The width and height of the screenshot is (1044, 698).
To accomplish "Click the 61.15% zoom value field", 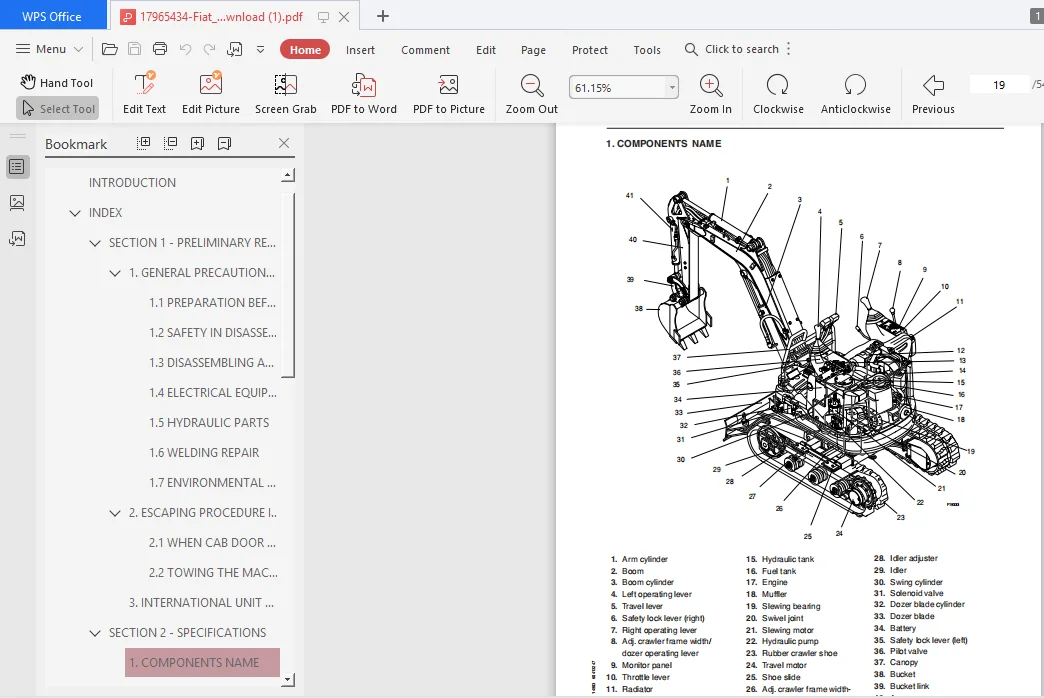I will [x=617, y=87].
